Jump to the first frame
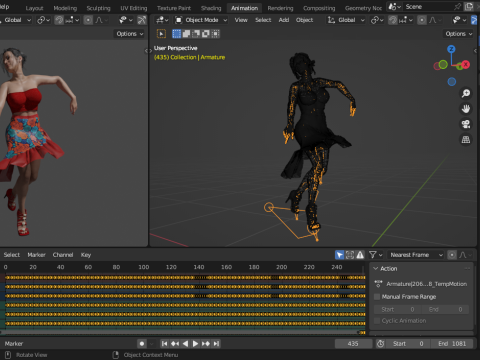This screenshot has width=480, height=360. tap(164, 344)
